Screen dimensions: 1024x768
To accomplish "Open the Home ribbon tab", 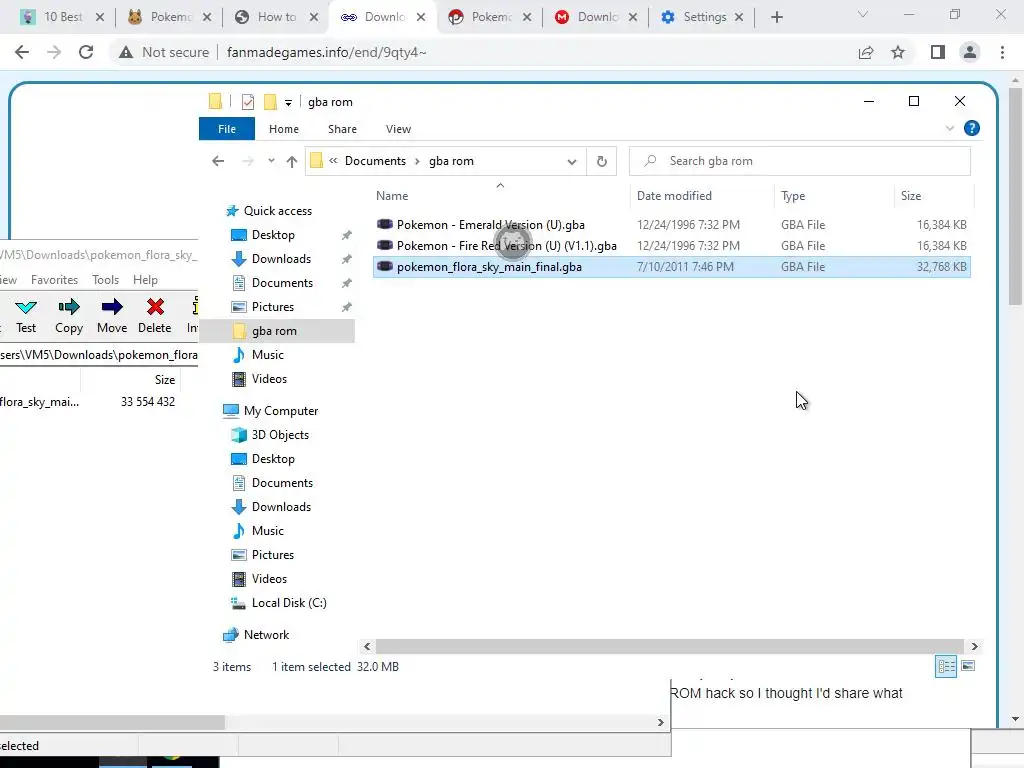I will [283, 129].
